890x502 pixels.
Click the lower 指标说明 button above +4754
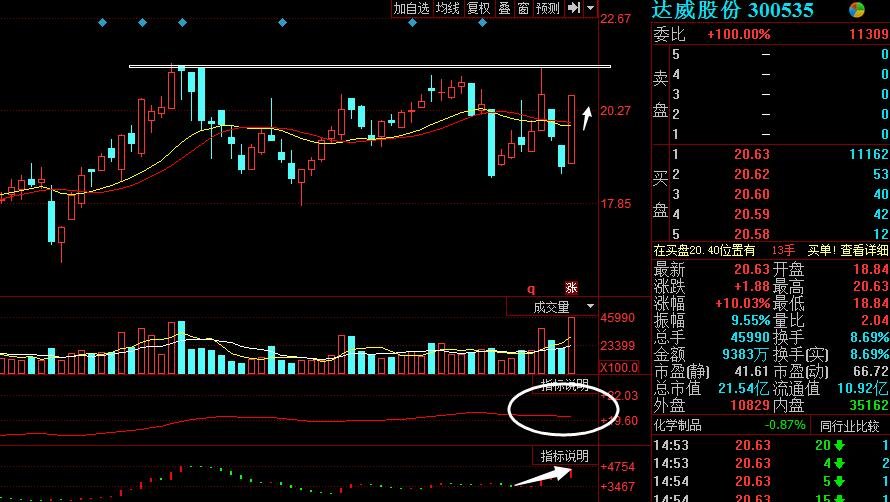[564, 455]
